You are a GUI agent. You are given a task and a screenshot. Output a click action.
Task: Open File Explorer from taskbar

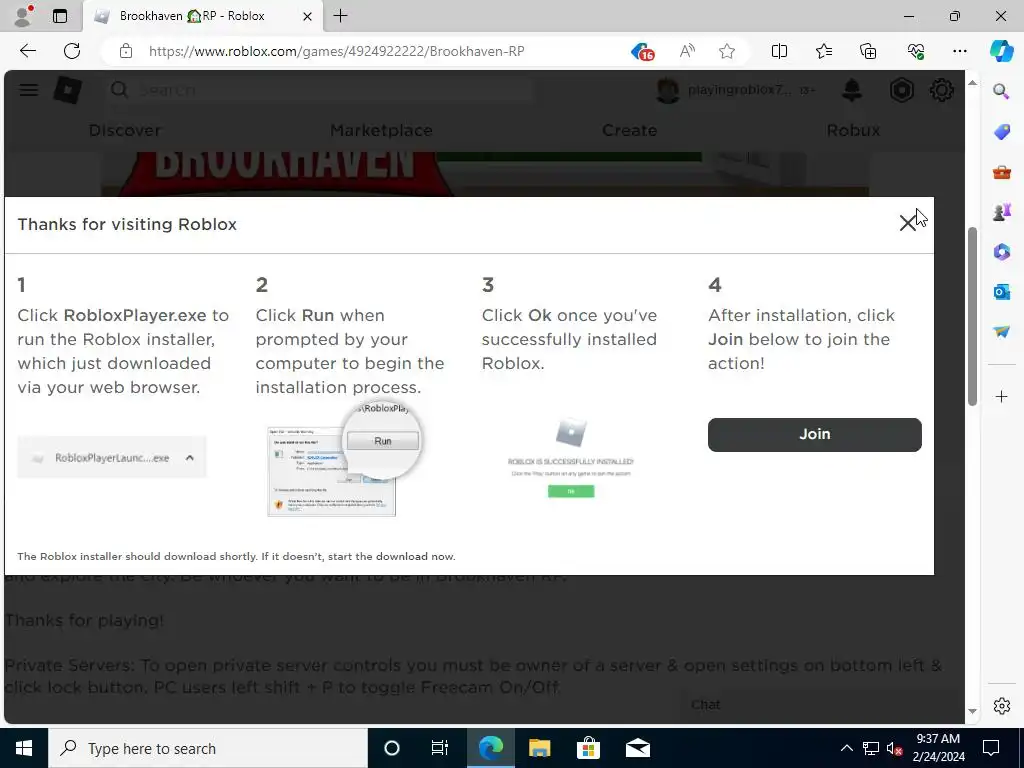point(539,748)
